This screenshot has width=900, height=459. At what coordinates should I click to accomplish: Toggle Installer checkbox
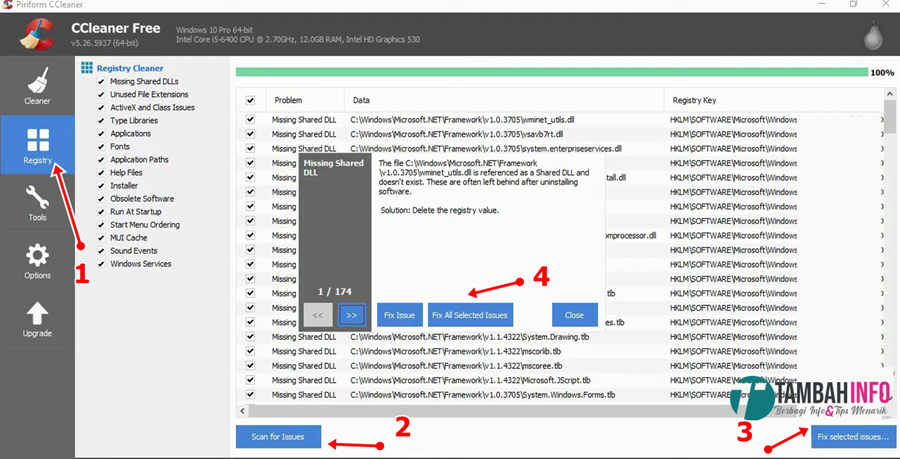click(x=102, y=186)
